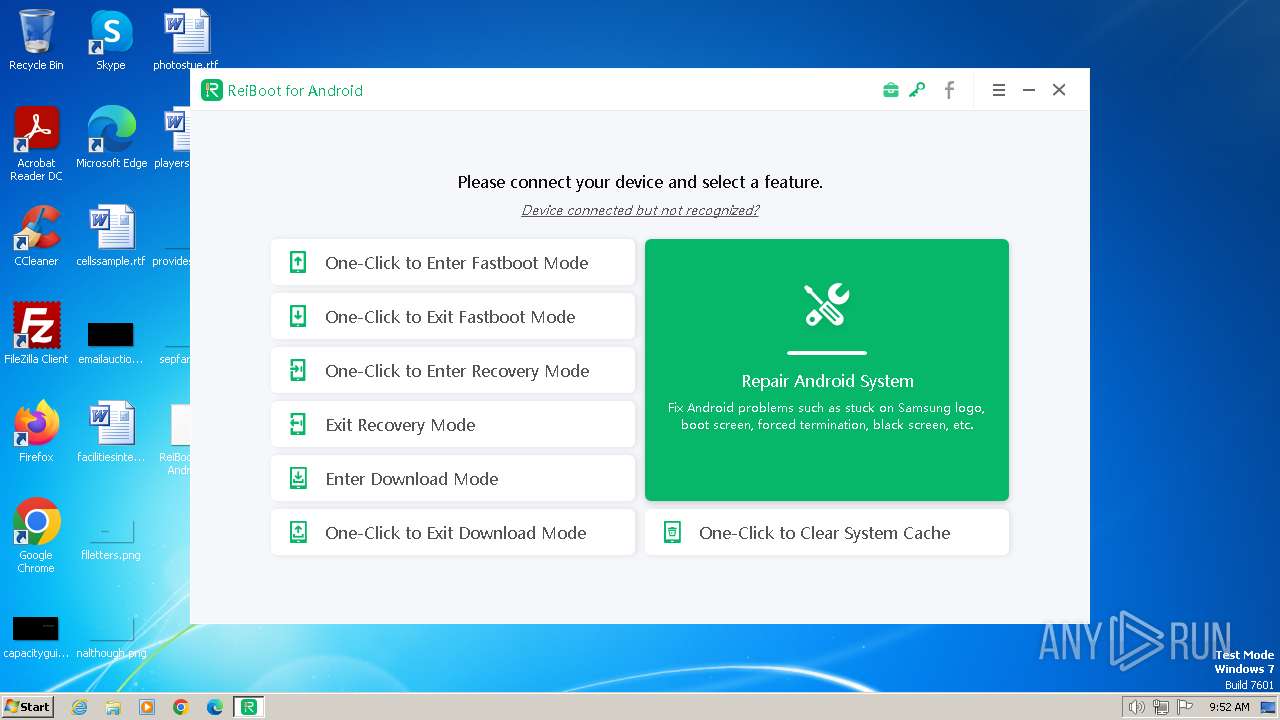Open the Facebook icon in title bar
Image resolution: width=1280 pixels, height=720 pixels.
(949, 90)
